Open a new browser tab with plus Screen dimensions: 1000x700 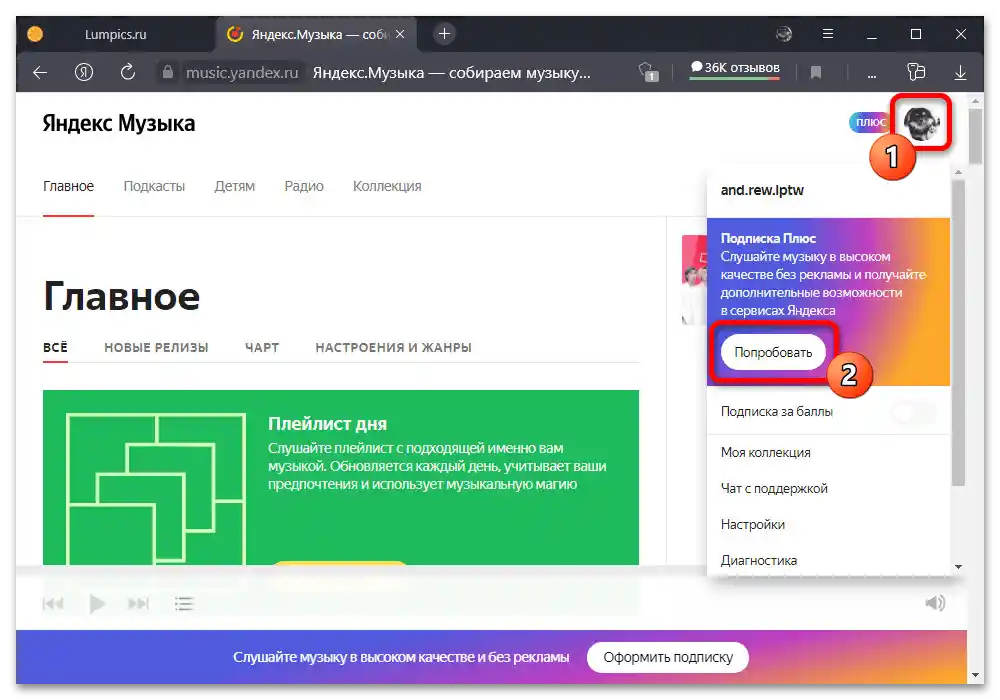coord(445,34)
